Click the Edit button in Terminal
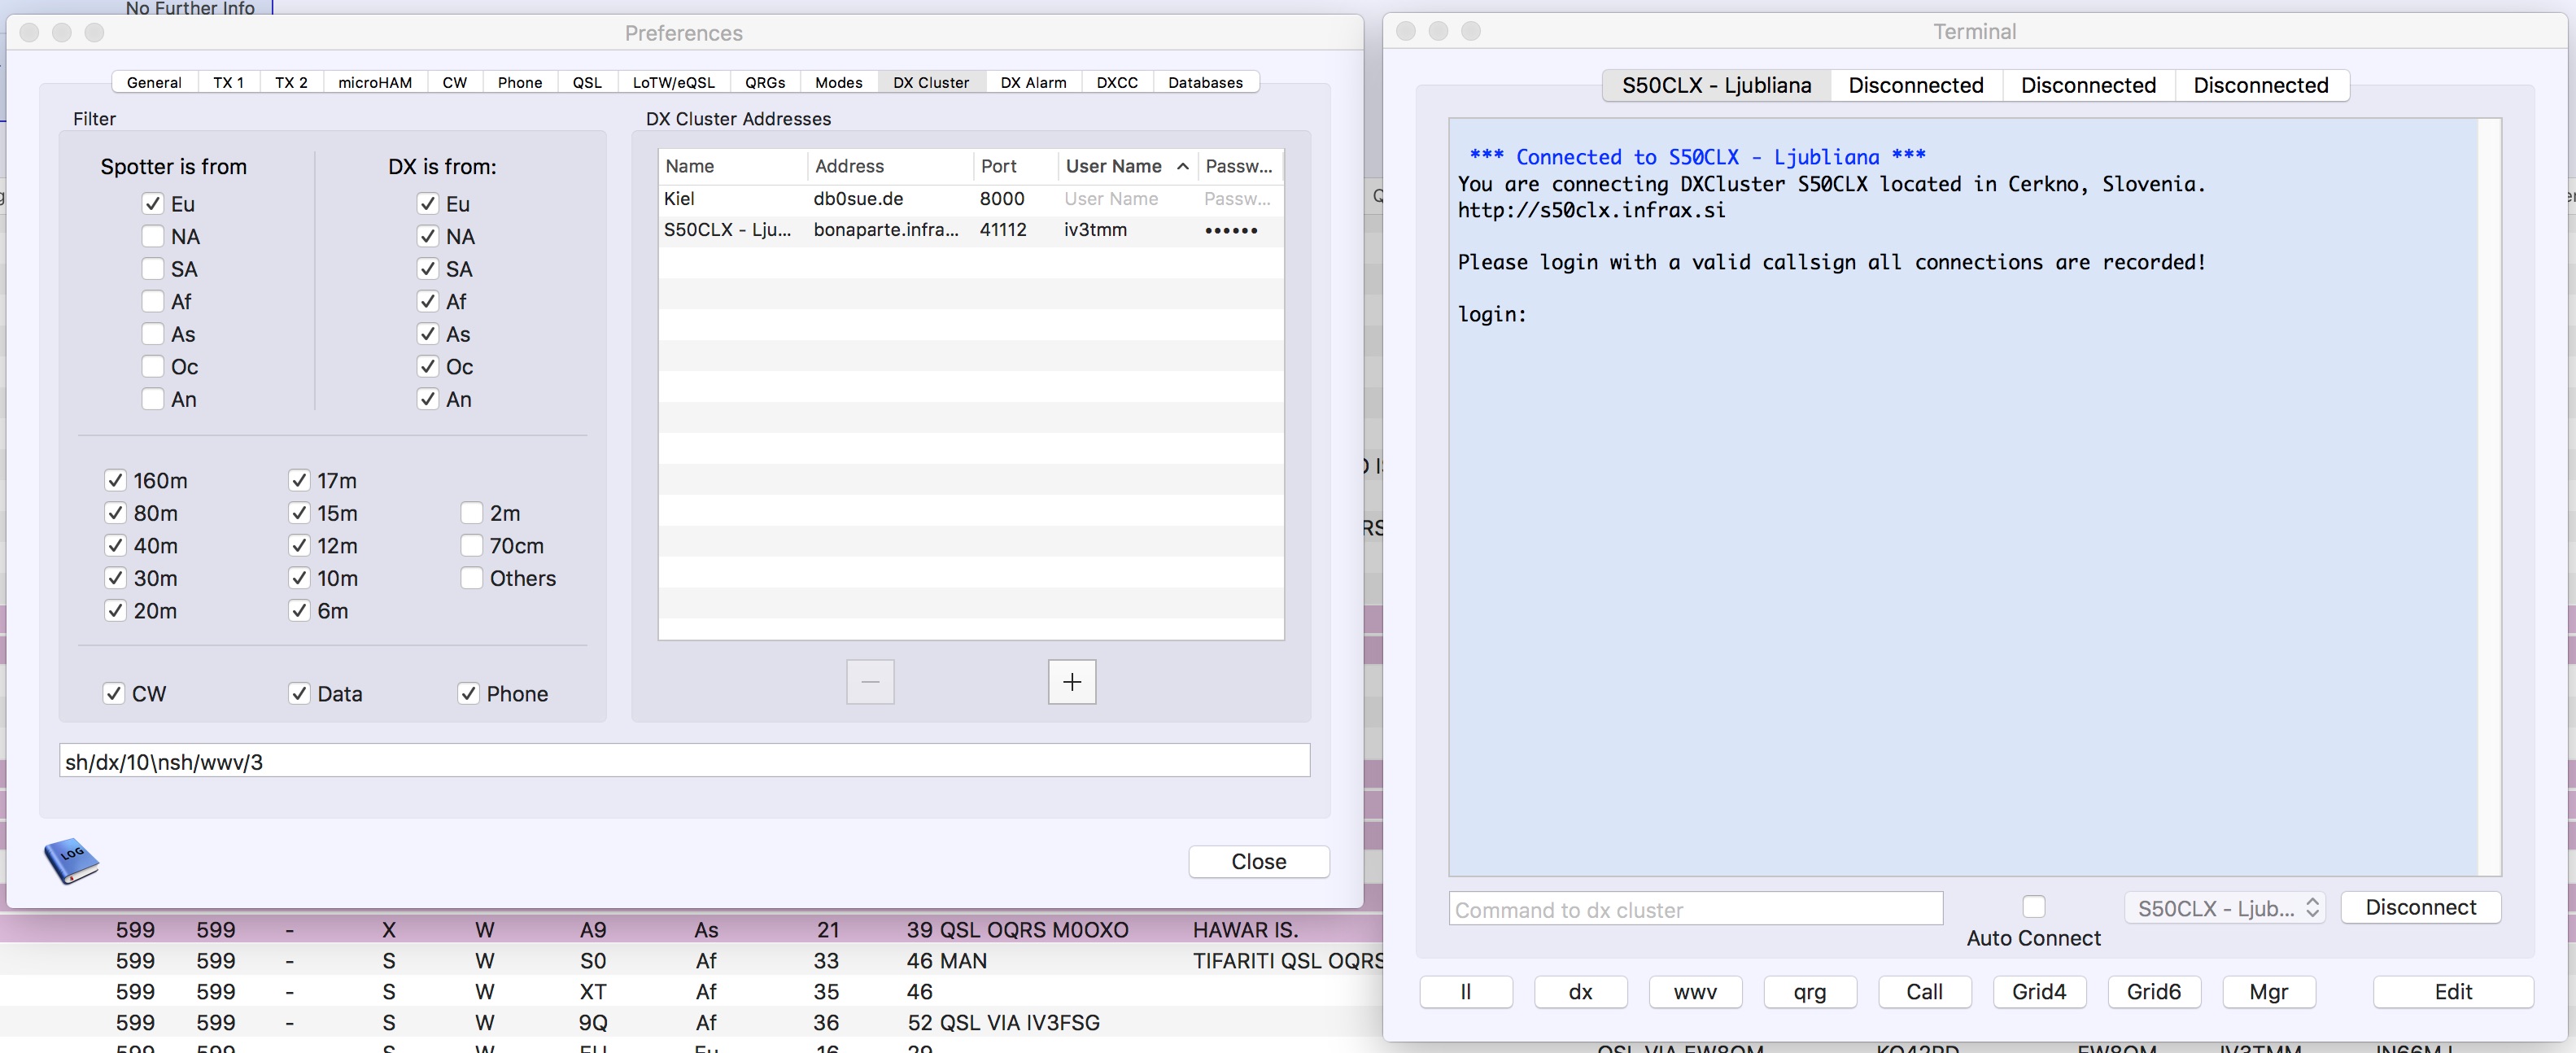This screenshot has width=2576, height=1053. pyautogui.click(x=2453, y=992)
